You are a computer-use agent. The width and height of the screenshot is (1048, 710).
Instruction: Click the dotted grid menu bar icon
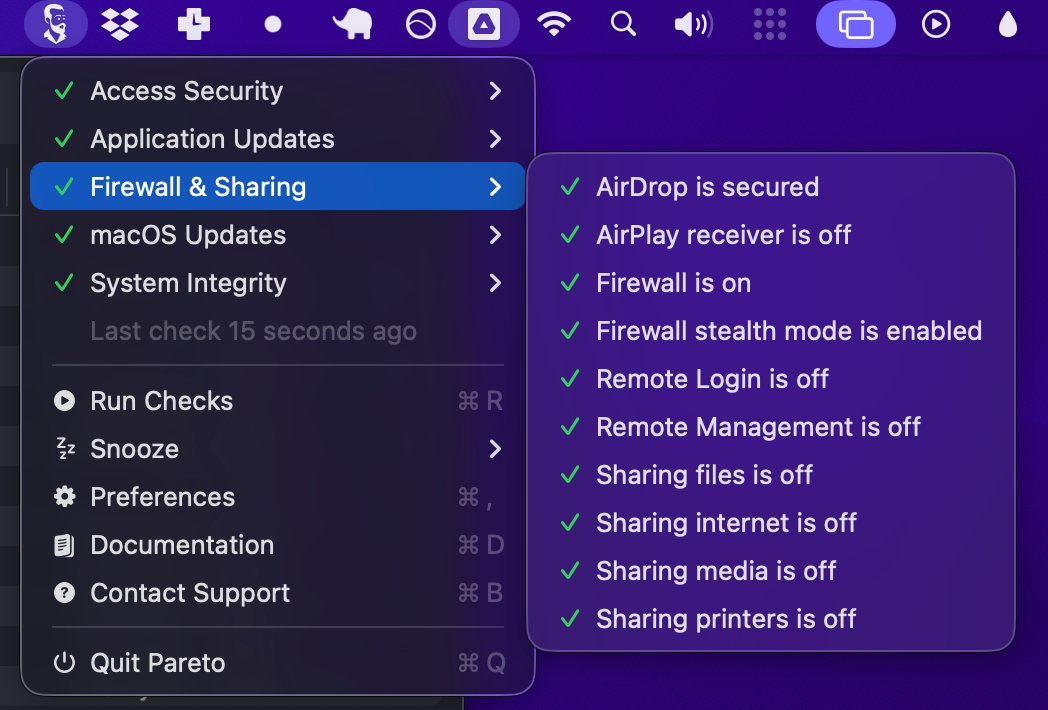769,25
